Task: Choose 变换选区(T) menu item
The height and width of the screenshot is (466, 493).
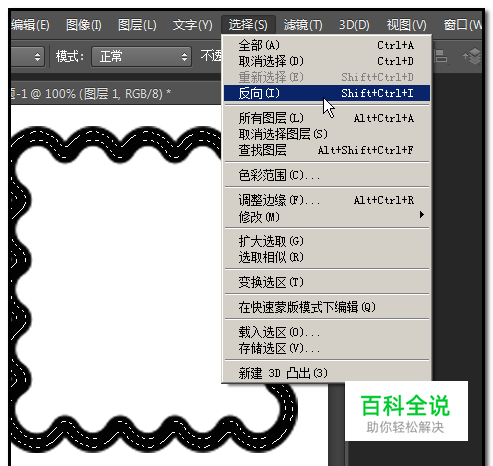Action: [x=327, y=282]
